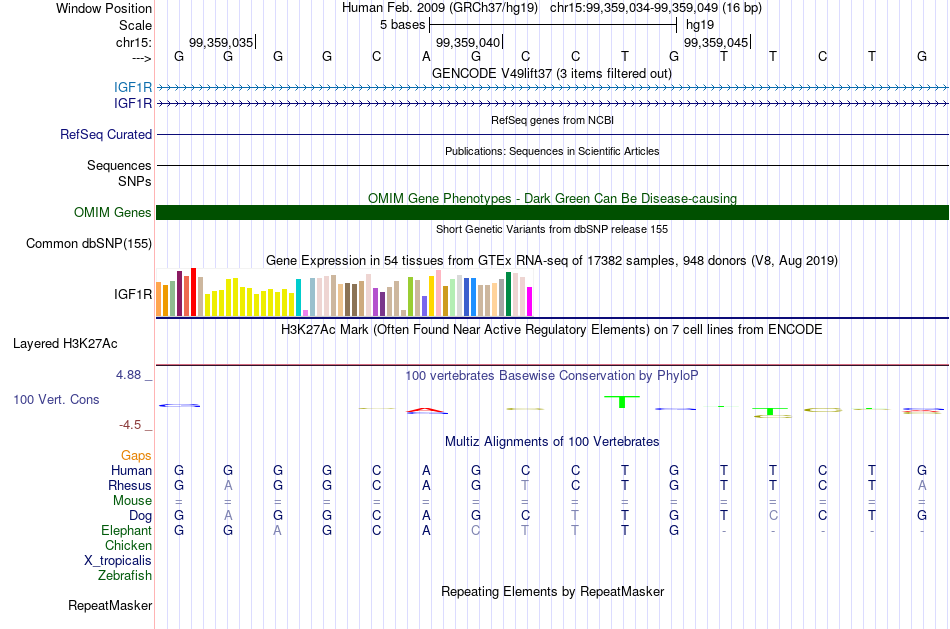
Task: Click the GENCODE V49lift37 track title
Action: [552, 73]
